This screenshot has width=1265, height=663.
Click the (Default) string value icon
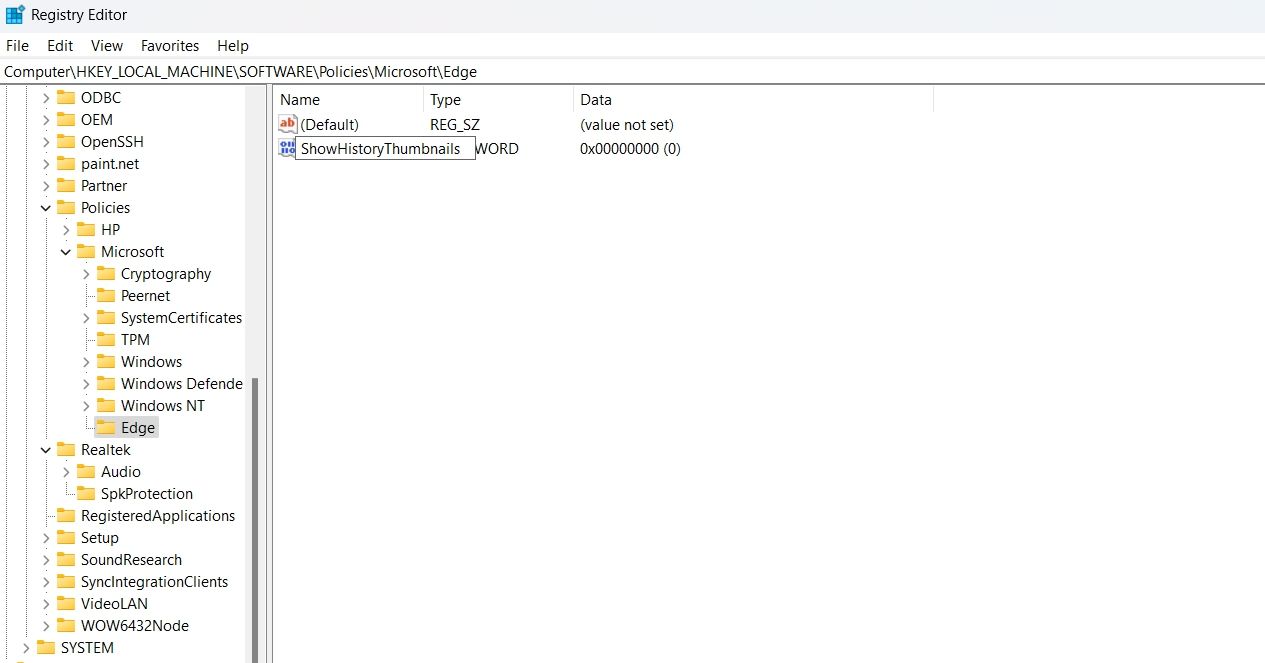[288, 125]
